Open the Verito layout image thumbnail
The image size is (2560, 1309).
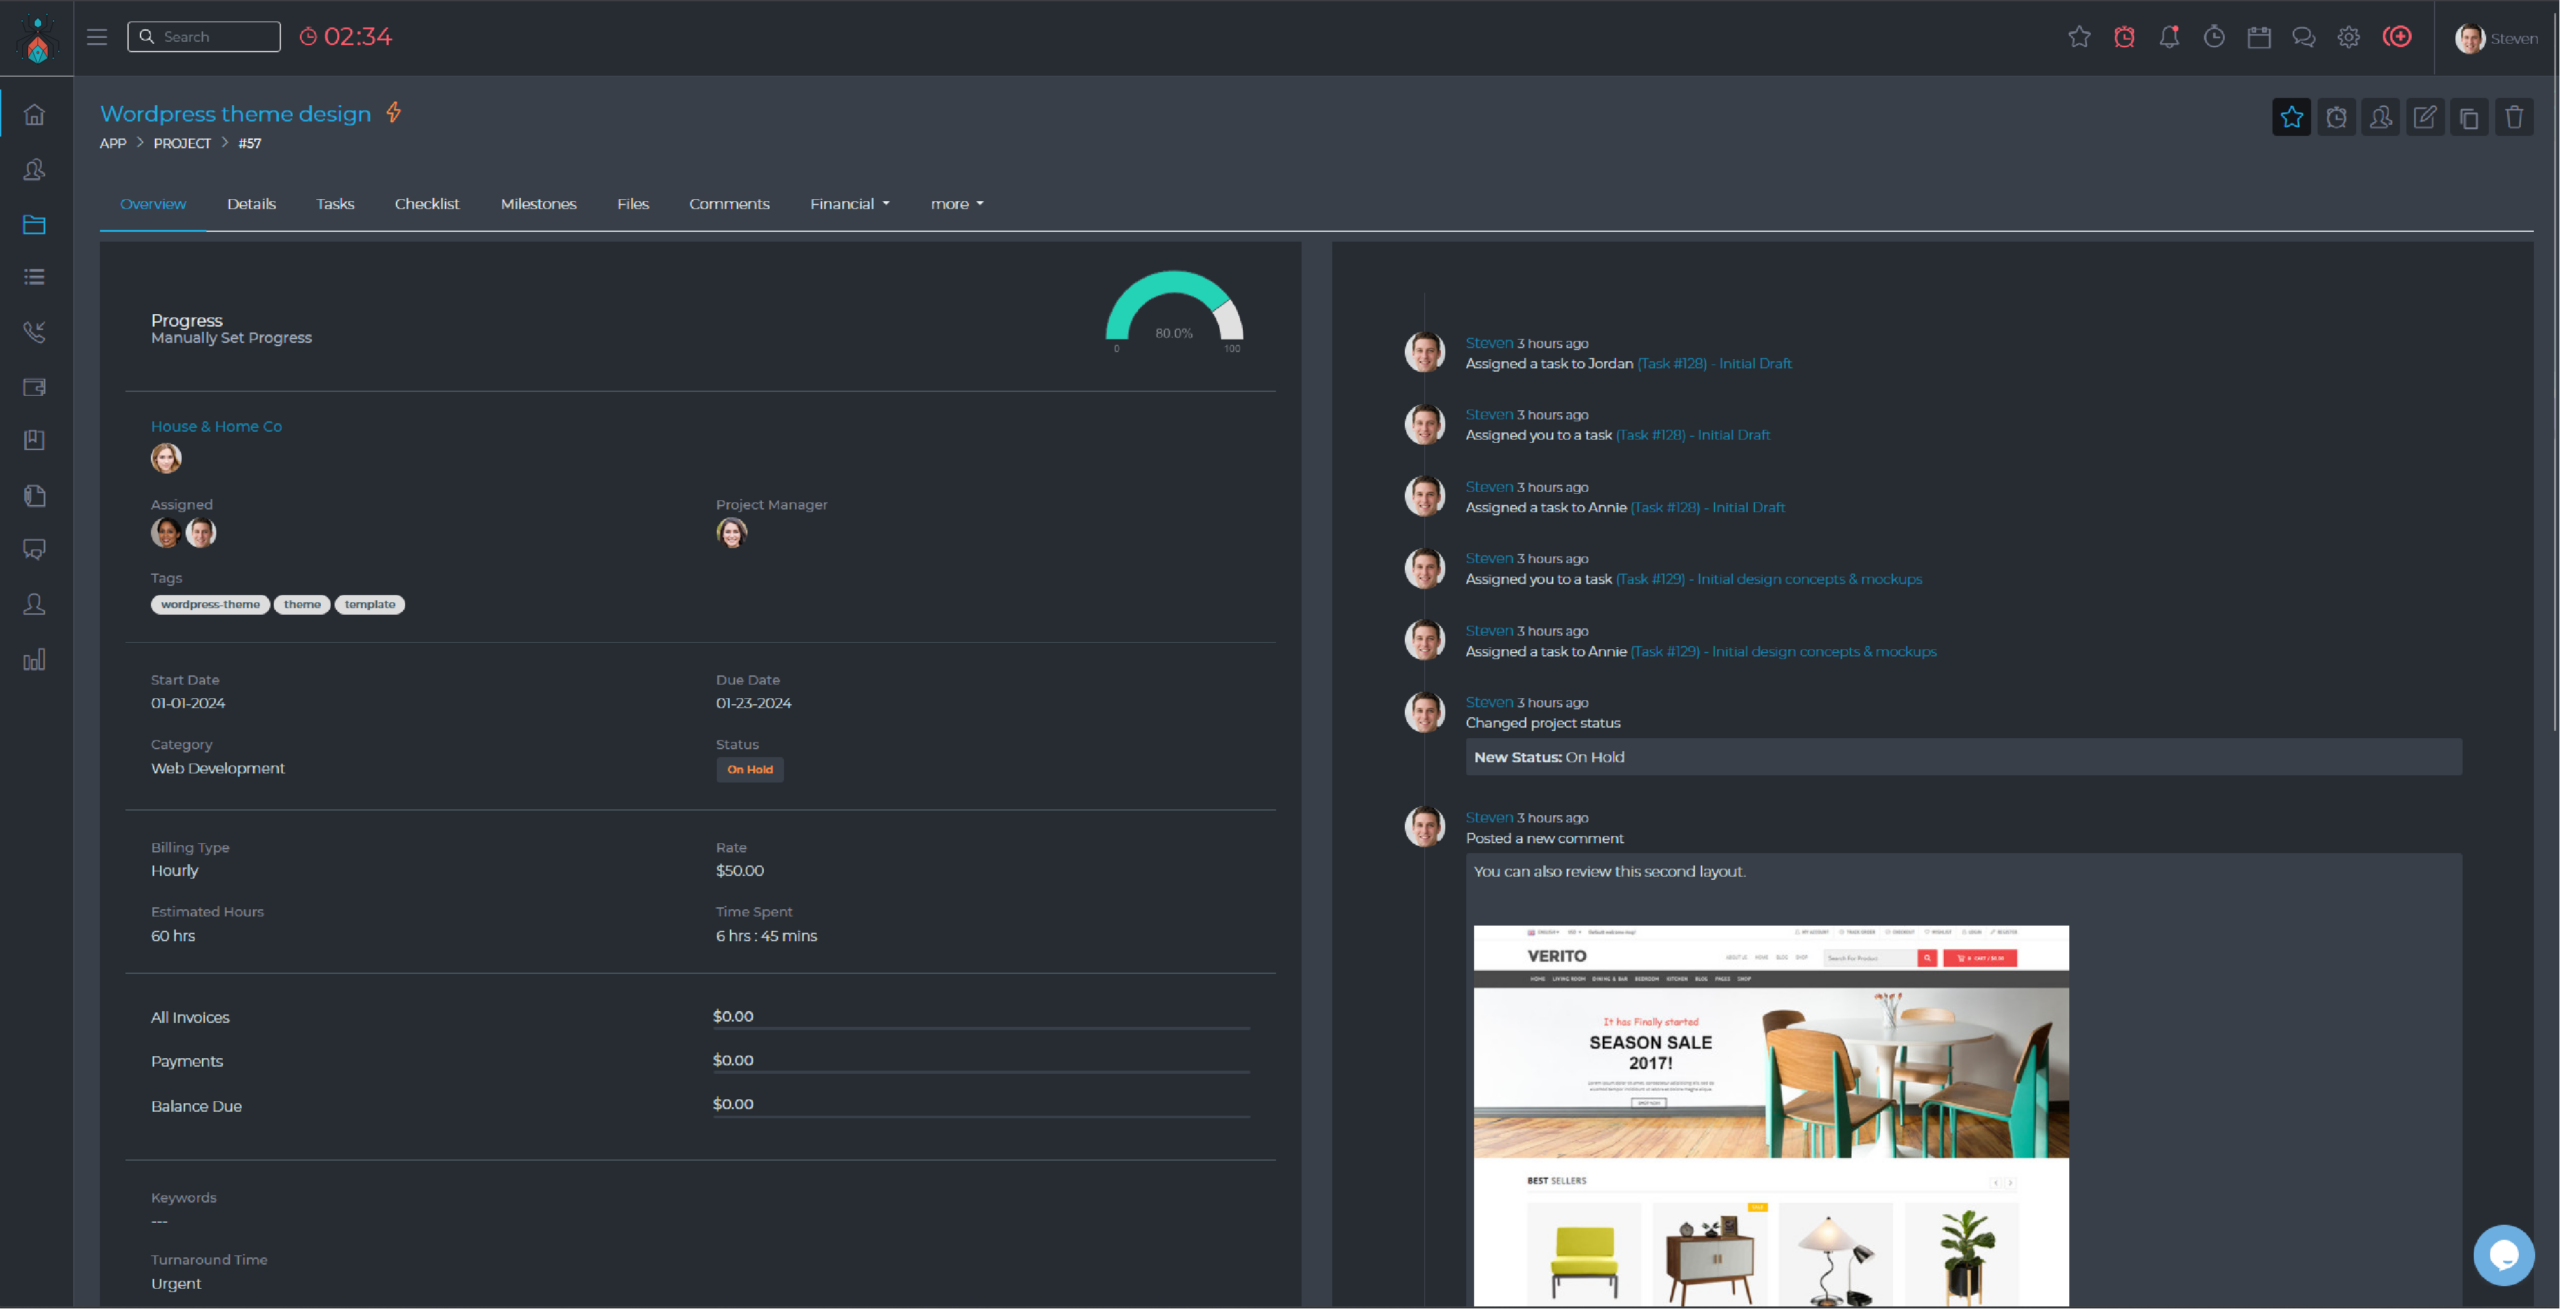tap(1771, 1115)
